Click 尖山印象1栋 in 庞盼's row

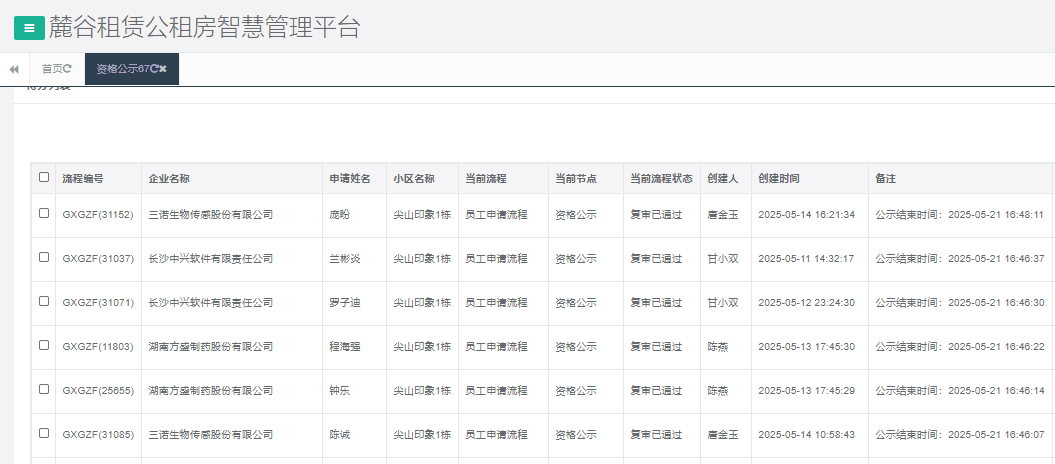[422, 215]
